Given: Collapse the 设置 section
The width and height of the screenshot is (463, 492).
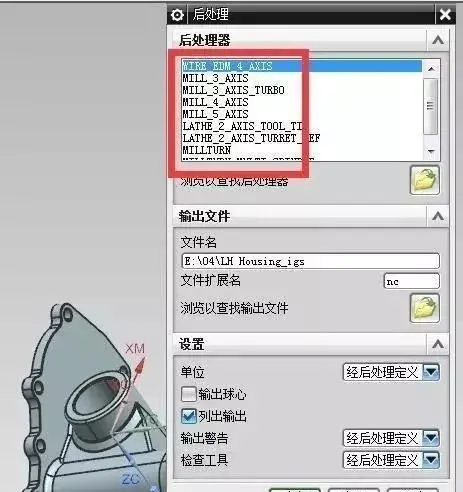Looking at the screenshot, I should click(x=438, y=344).
